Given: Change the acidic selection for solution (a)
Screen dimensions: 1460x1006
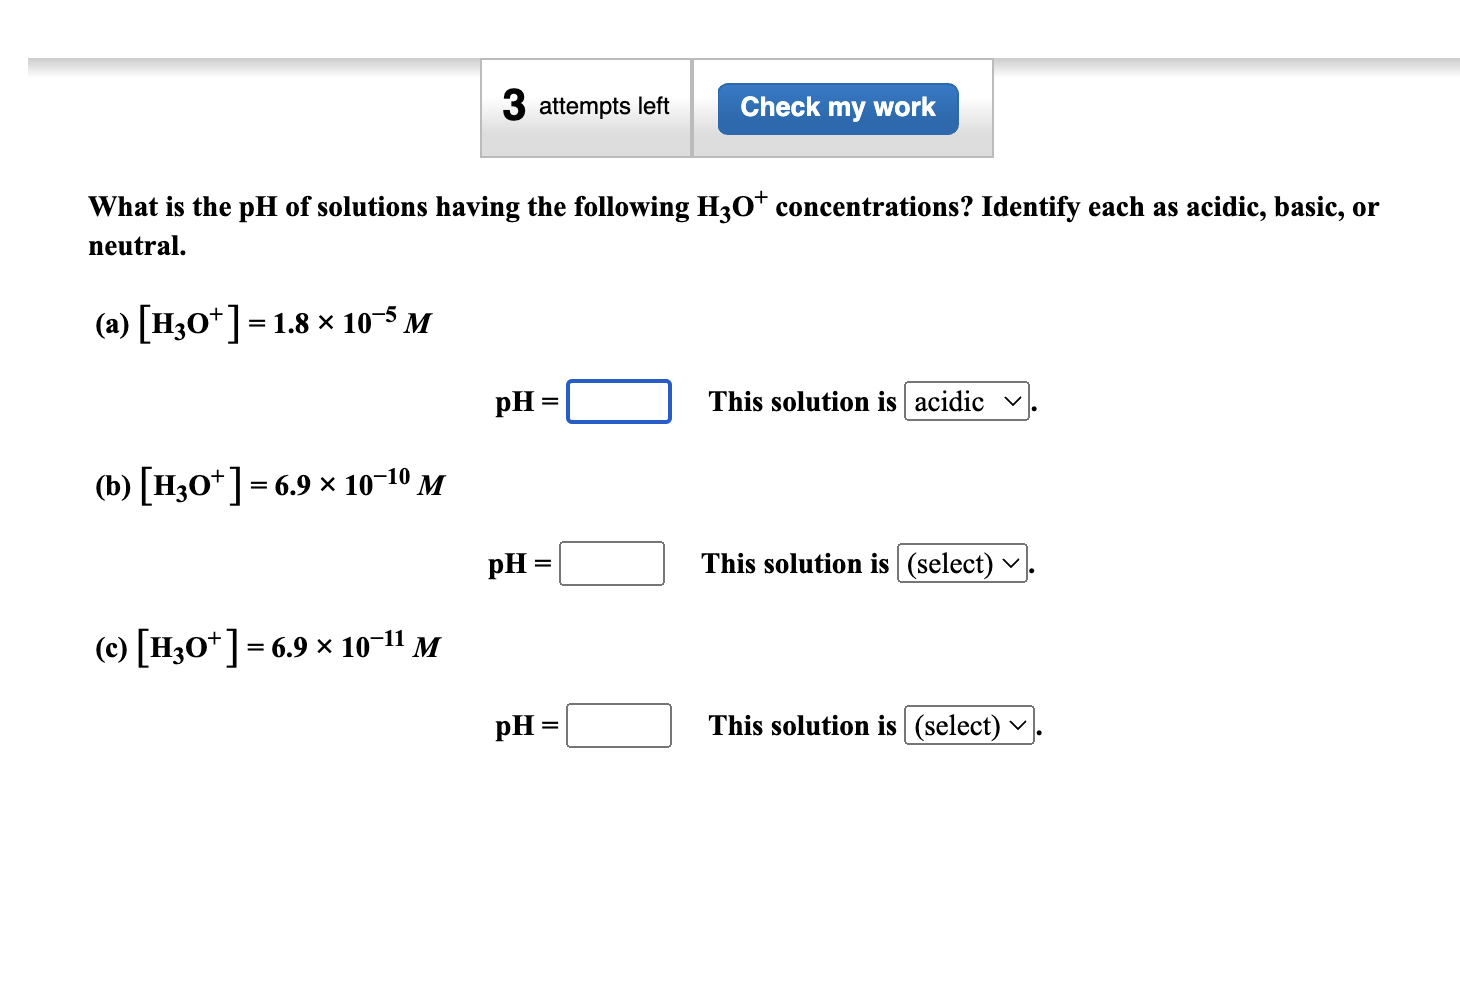Looking at the screenshot, I should pos(966,401).
